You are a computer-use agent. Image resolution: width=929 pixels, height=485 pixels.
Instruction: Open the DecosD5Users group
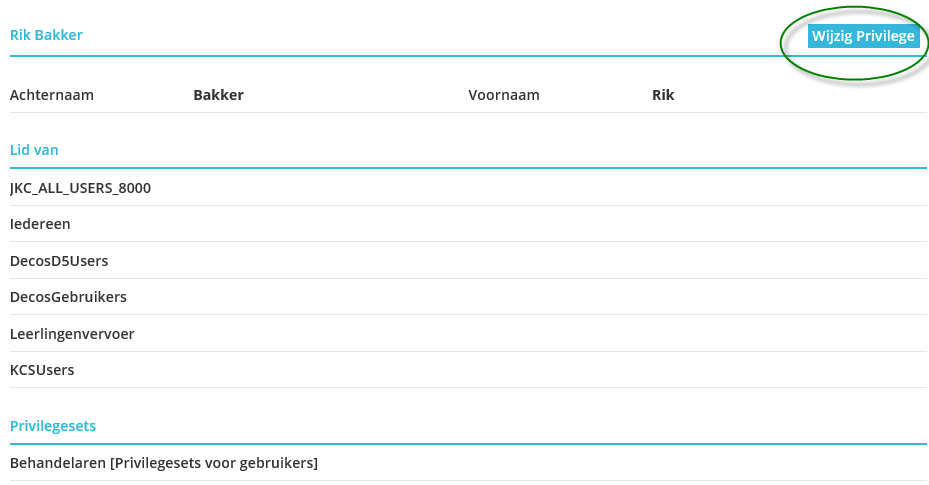(59, 261)
